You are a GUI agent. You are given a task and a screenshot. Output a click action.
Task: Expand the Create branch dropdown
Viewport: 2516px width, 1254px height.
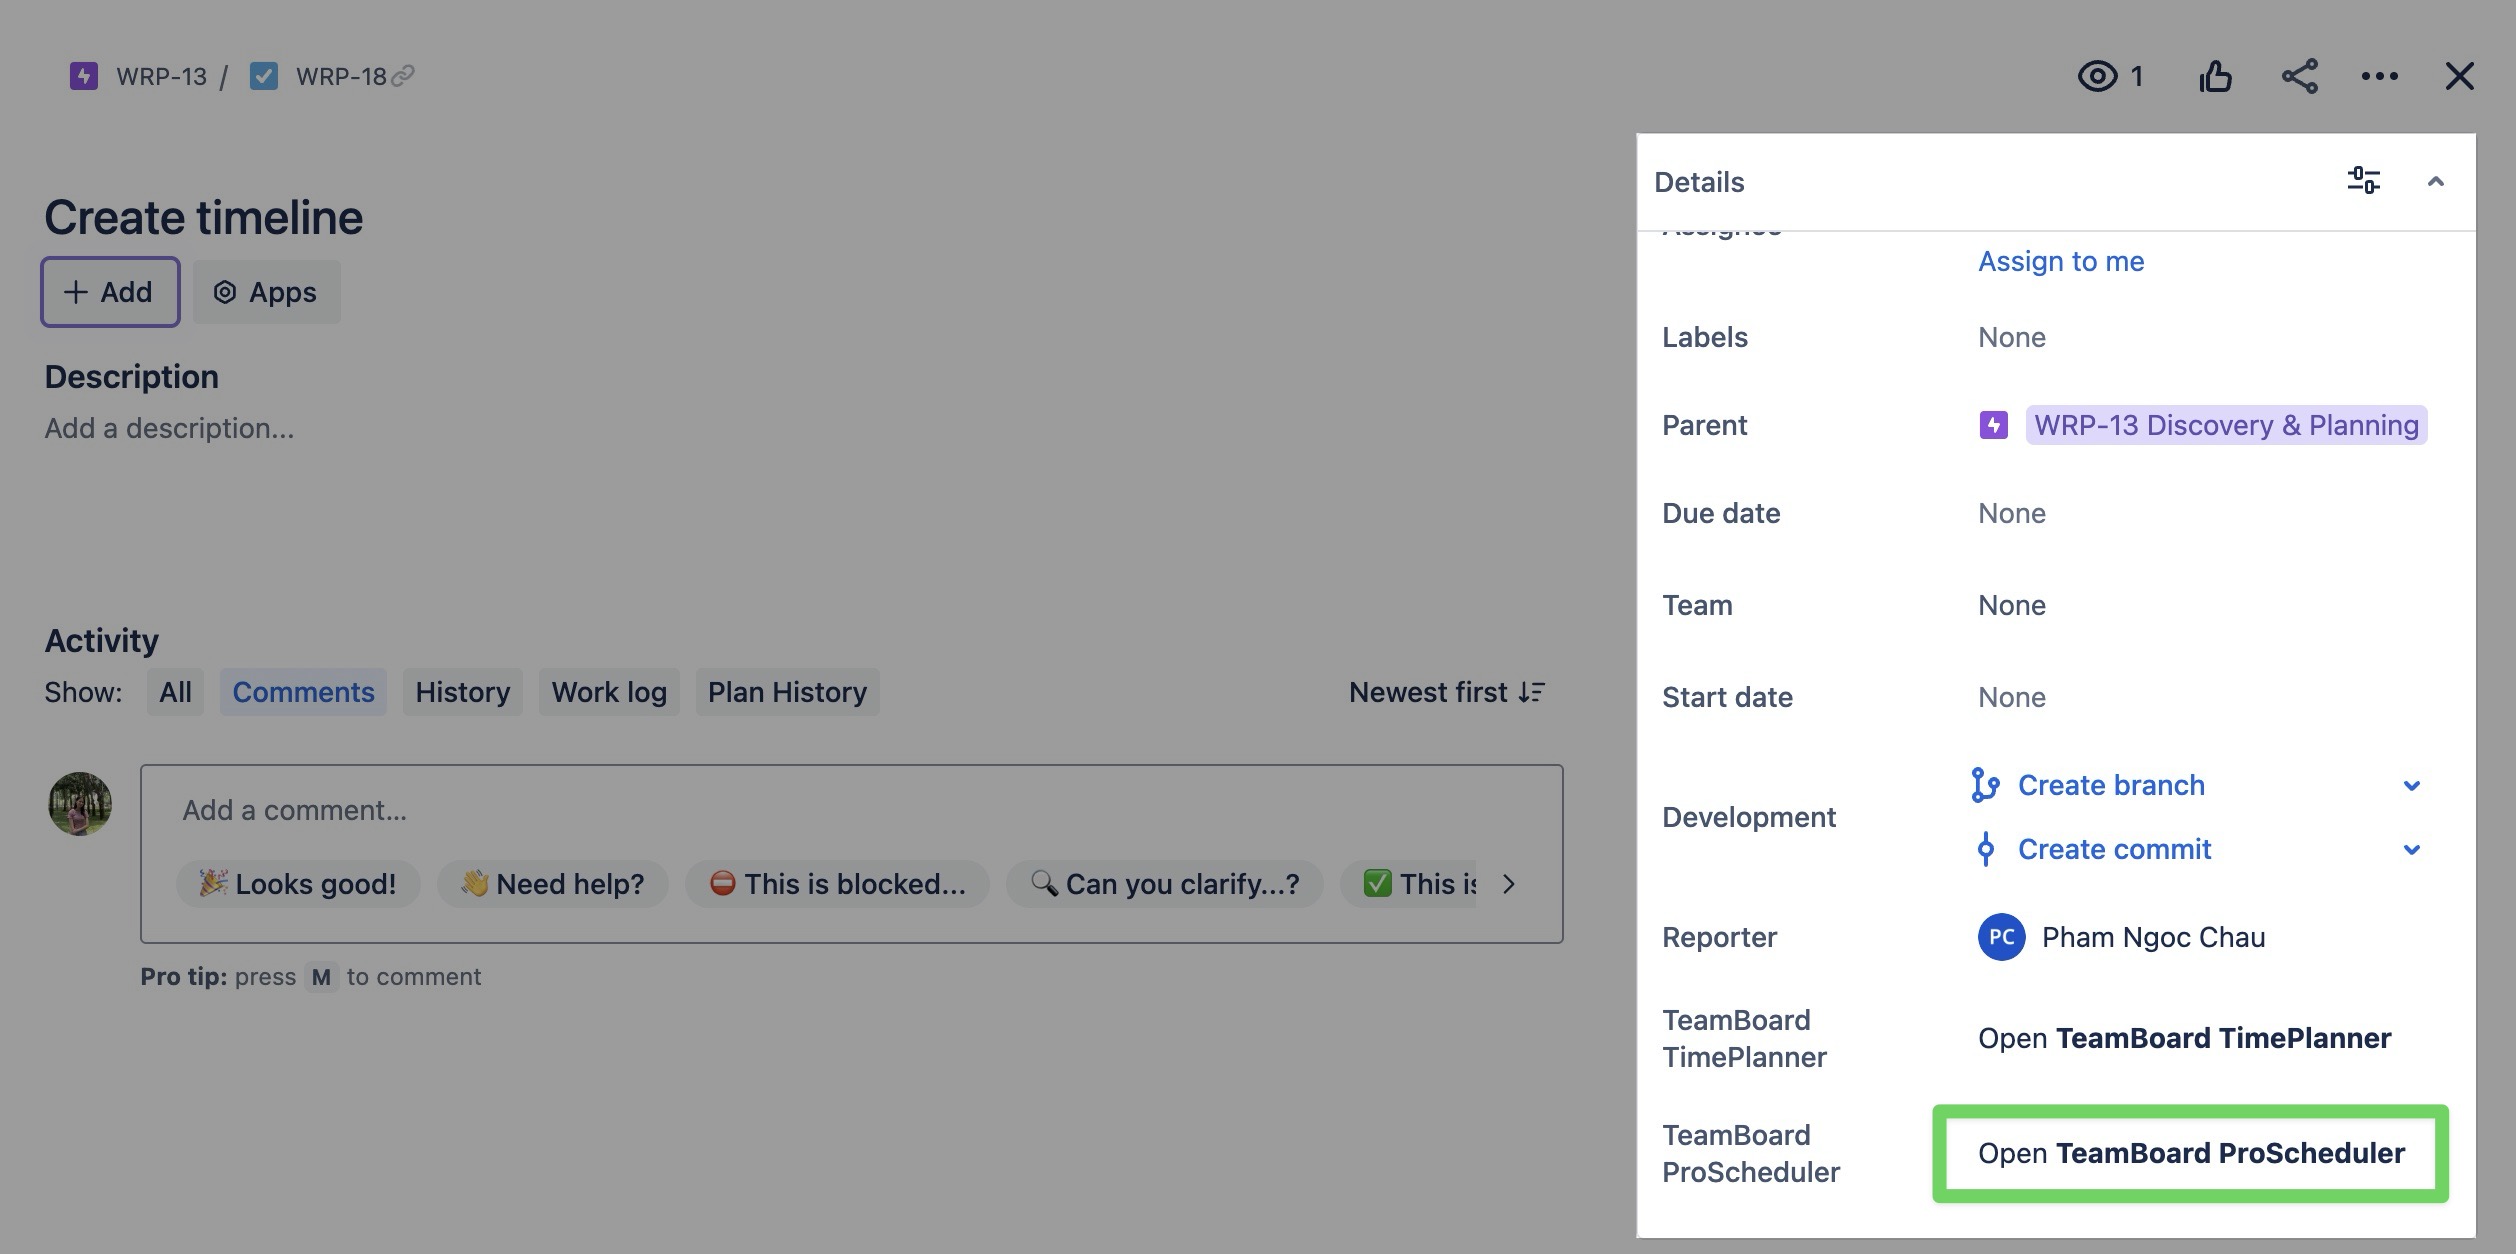tap(2412, 785)
